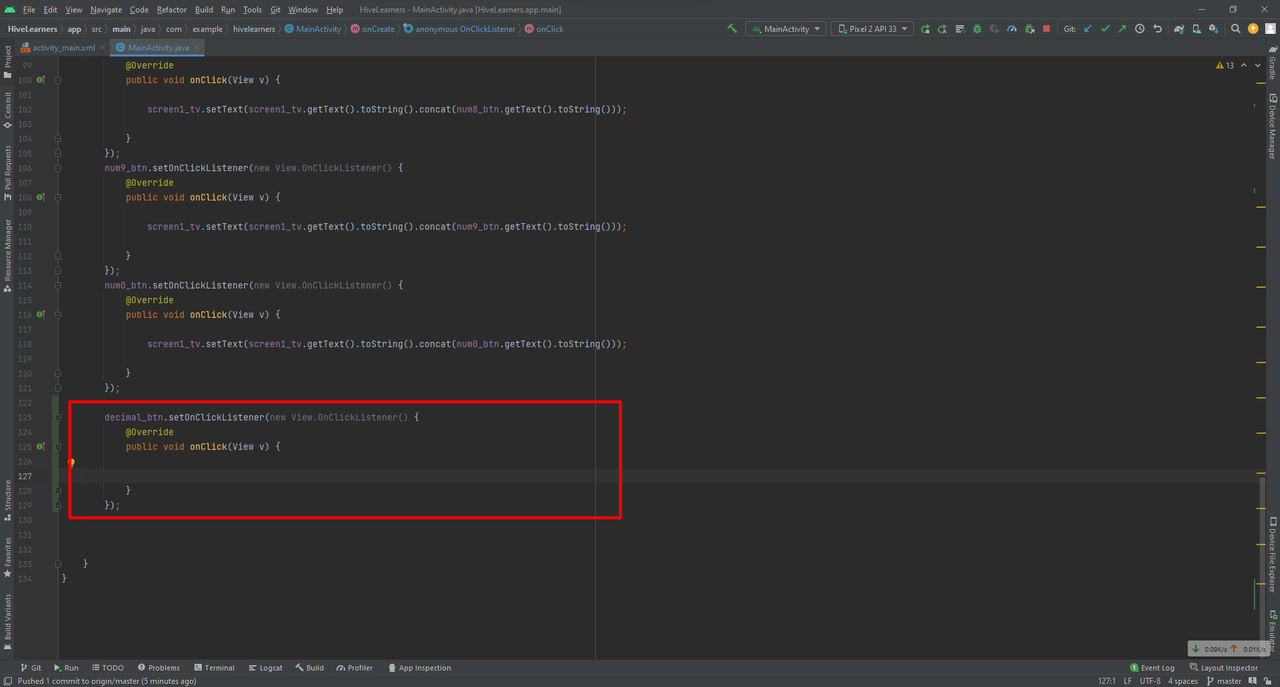Viewport: 1280px width, 687px height.
Task: Open the Git tool window at the bottom
Action: tap(31, 668)
